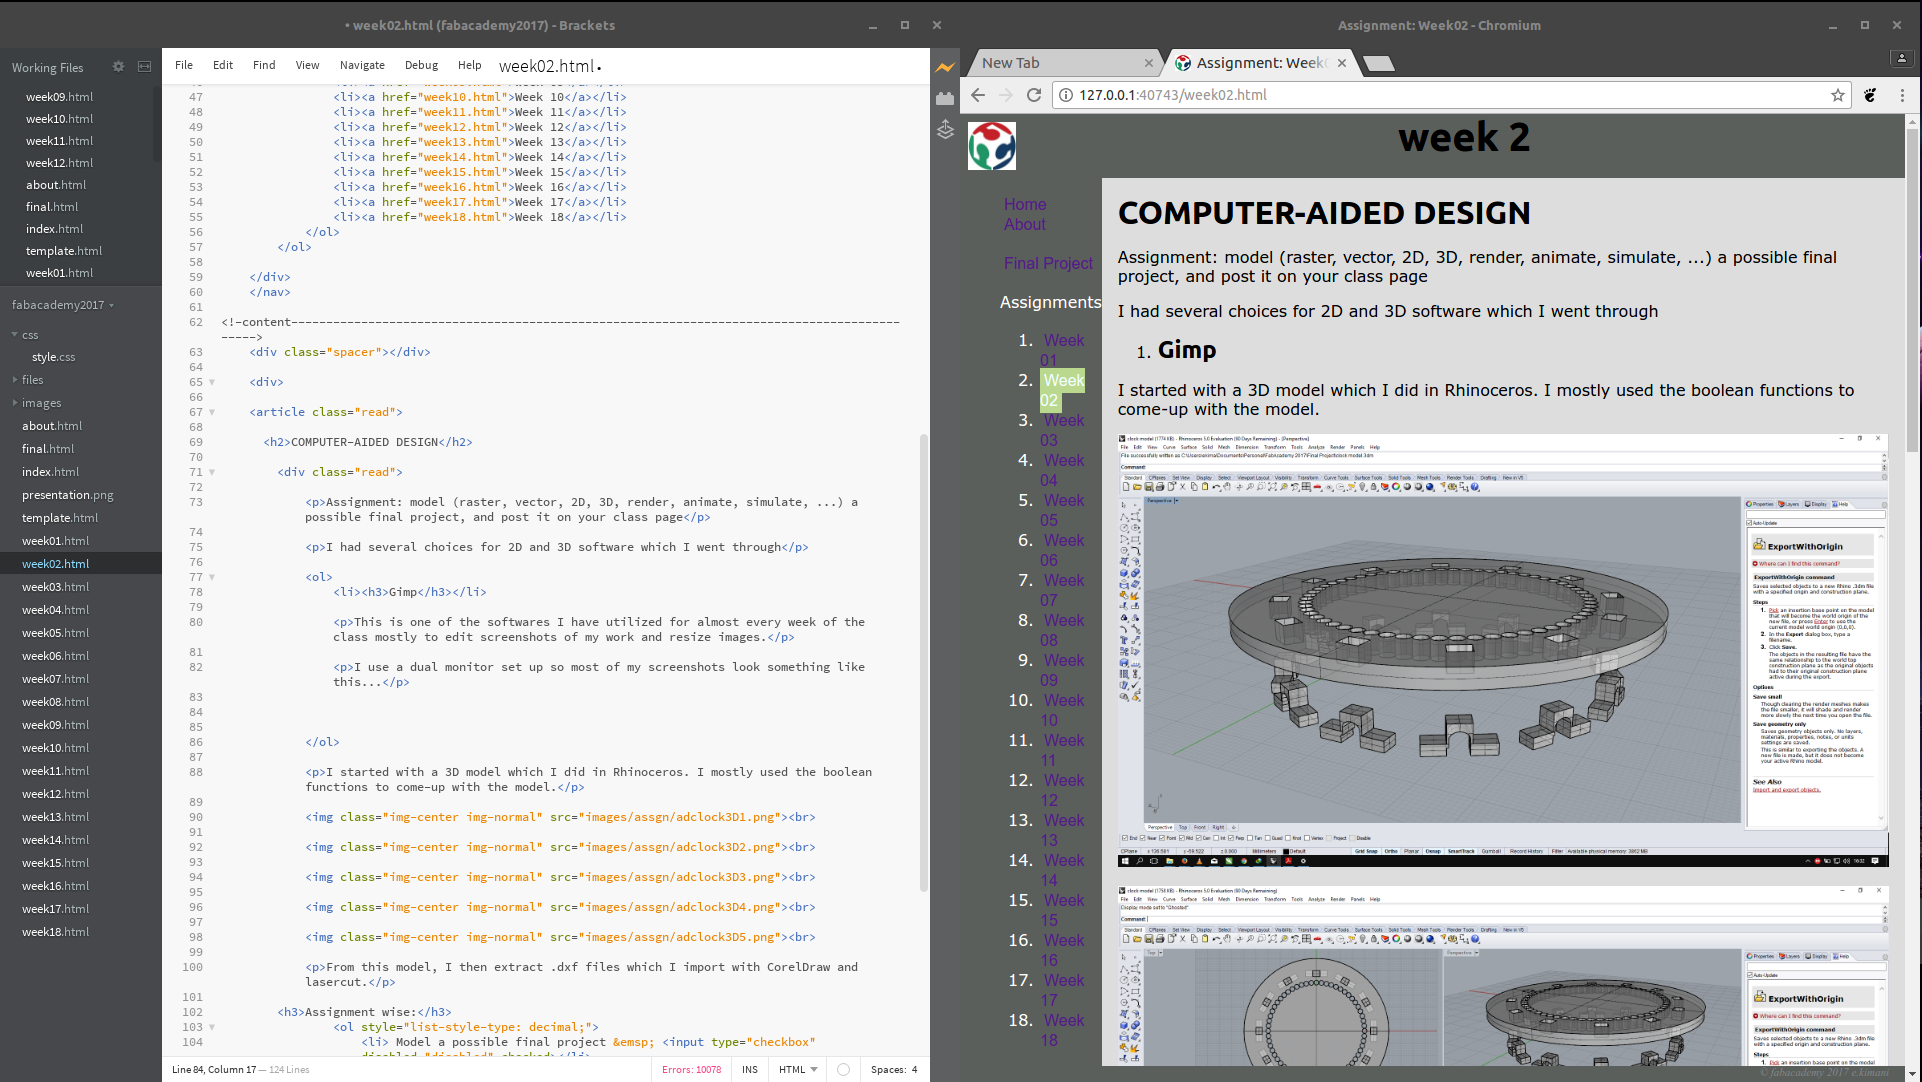Open the Navigate menu
This screenshot has width=1922, height=1082.
tap(362, 65)
